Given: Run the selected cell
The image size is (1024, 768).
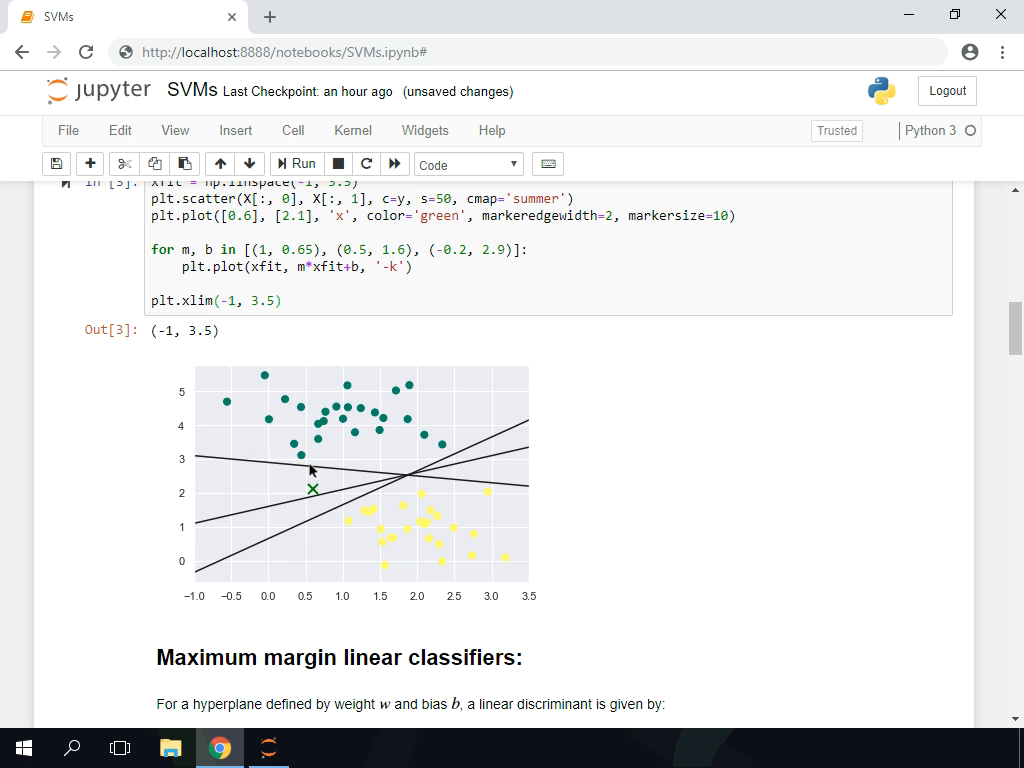Looking at the screenshot, I should (x=297, y=163).
